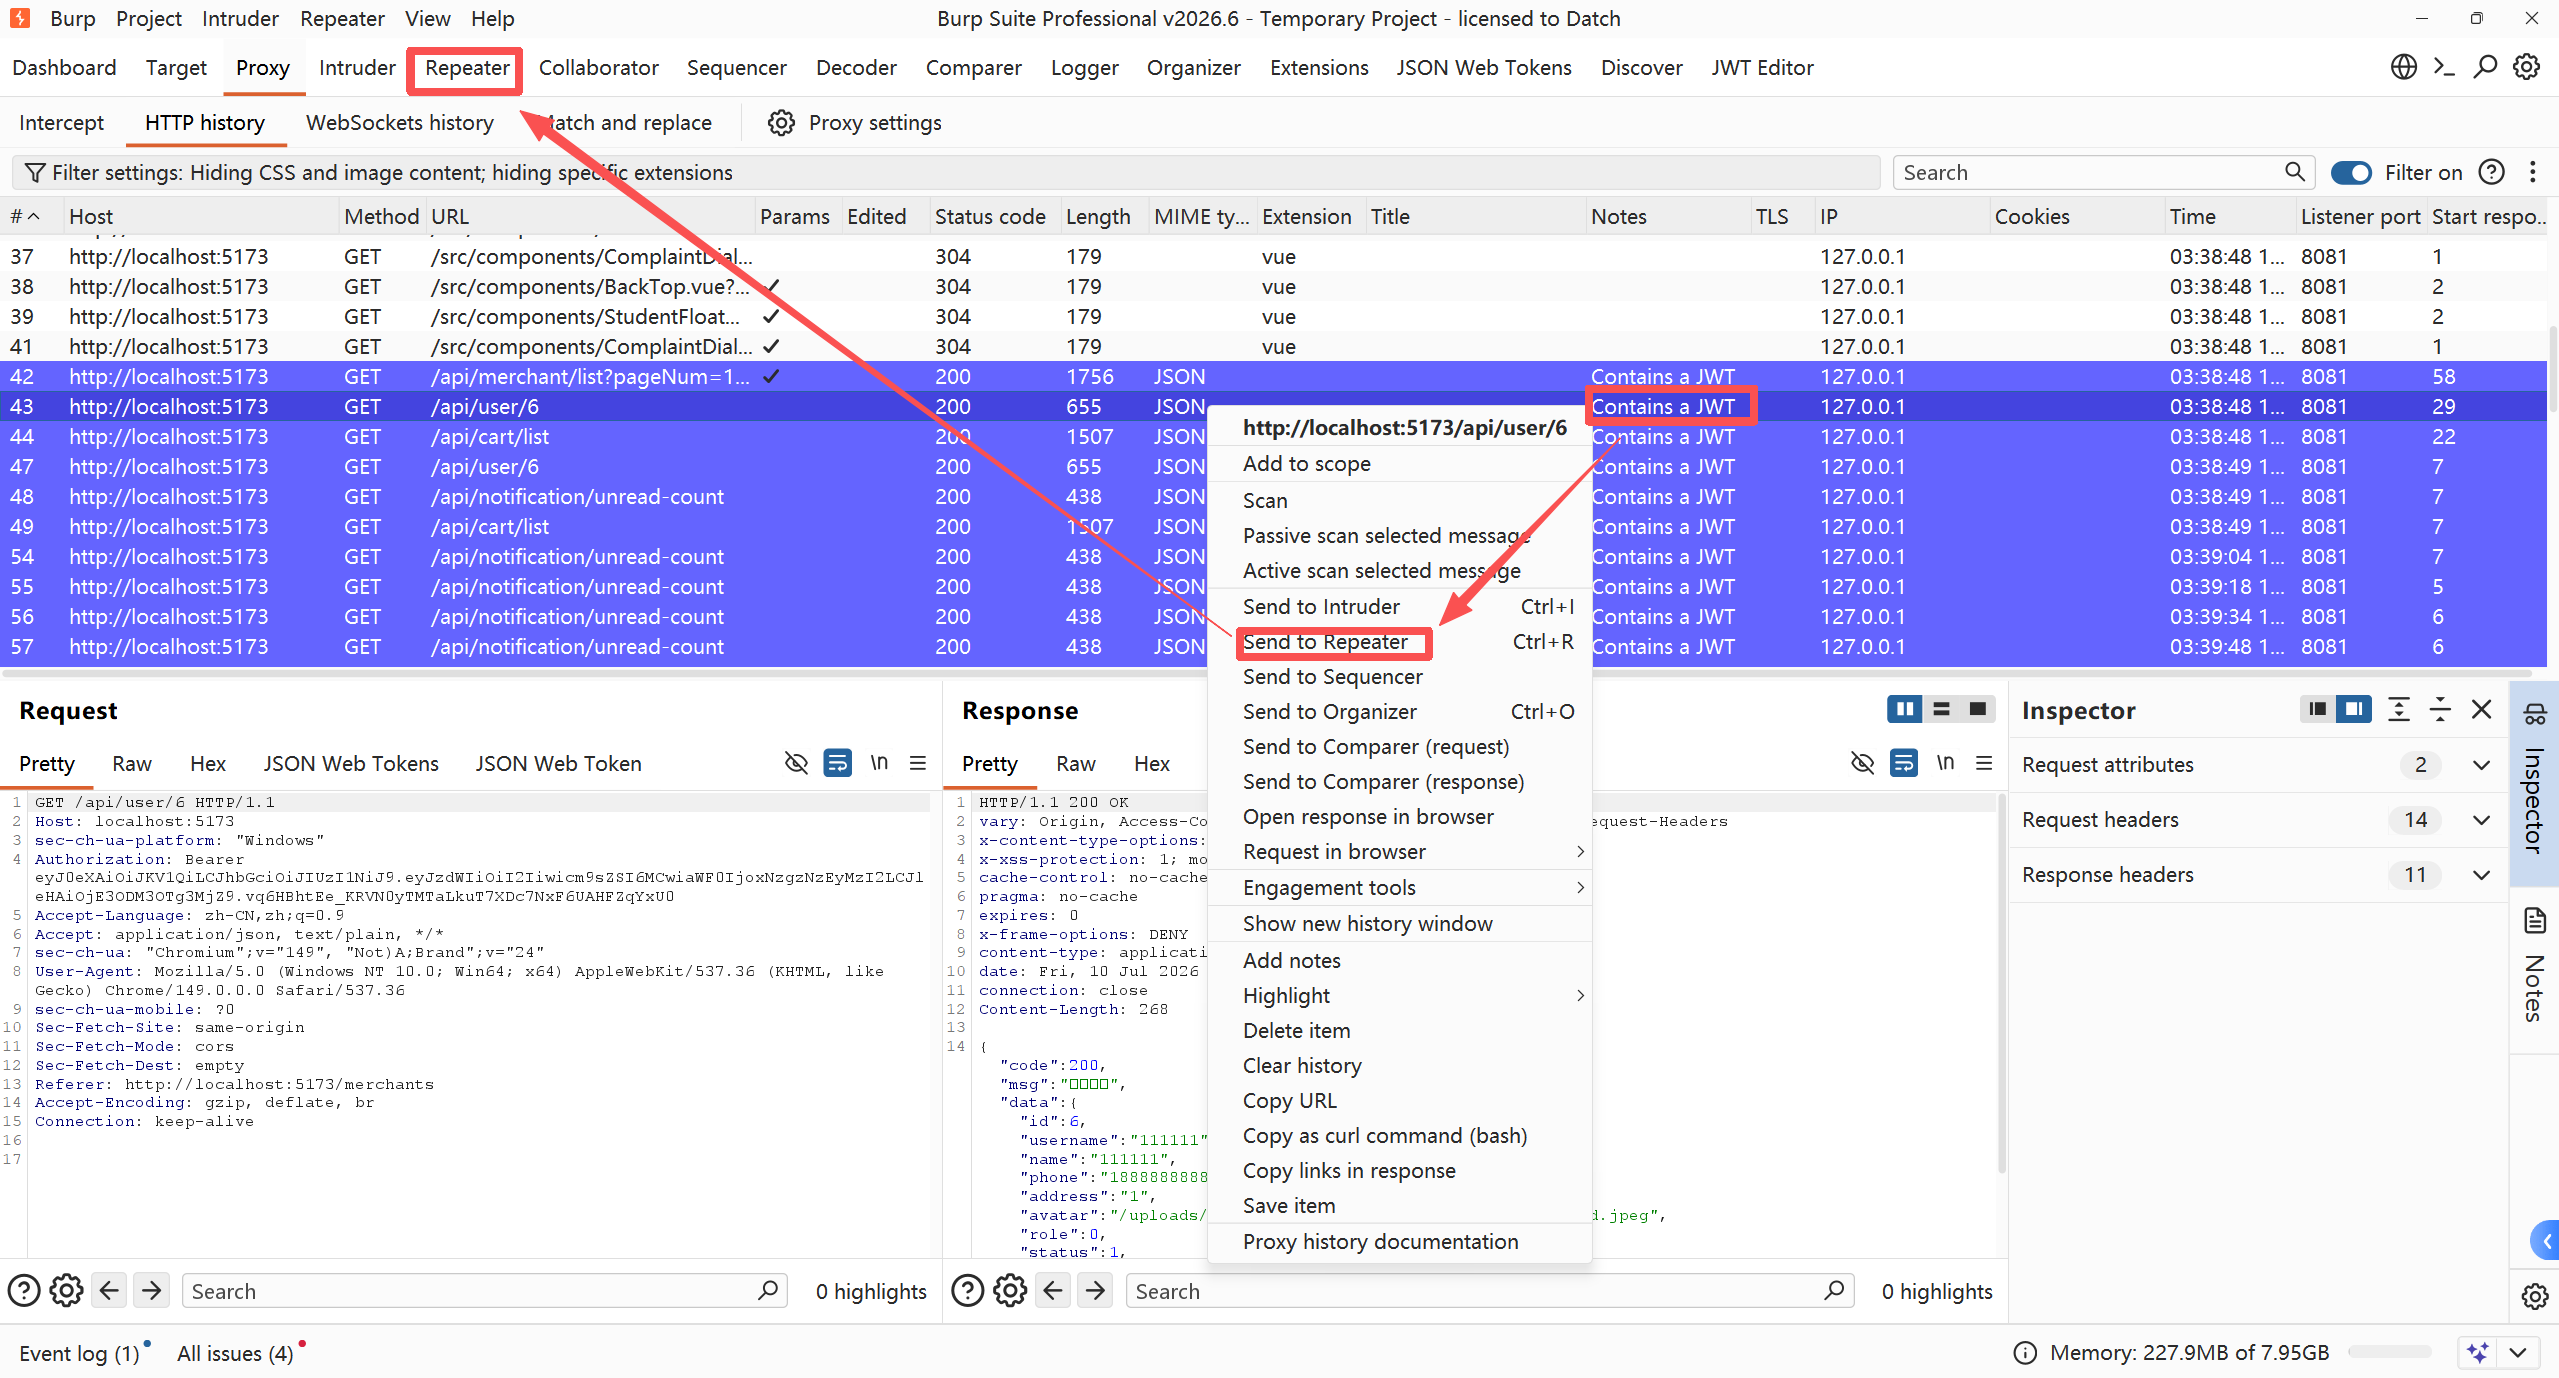The image size is (2559, 1378).
Task: Choose Send to Intruder from context menu
Action: 1399,607
